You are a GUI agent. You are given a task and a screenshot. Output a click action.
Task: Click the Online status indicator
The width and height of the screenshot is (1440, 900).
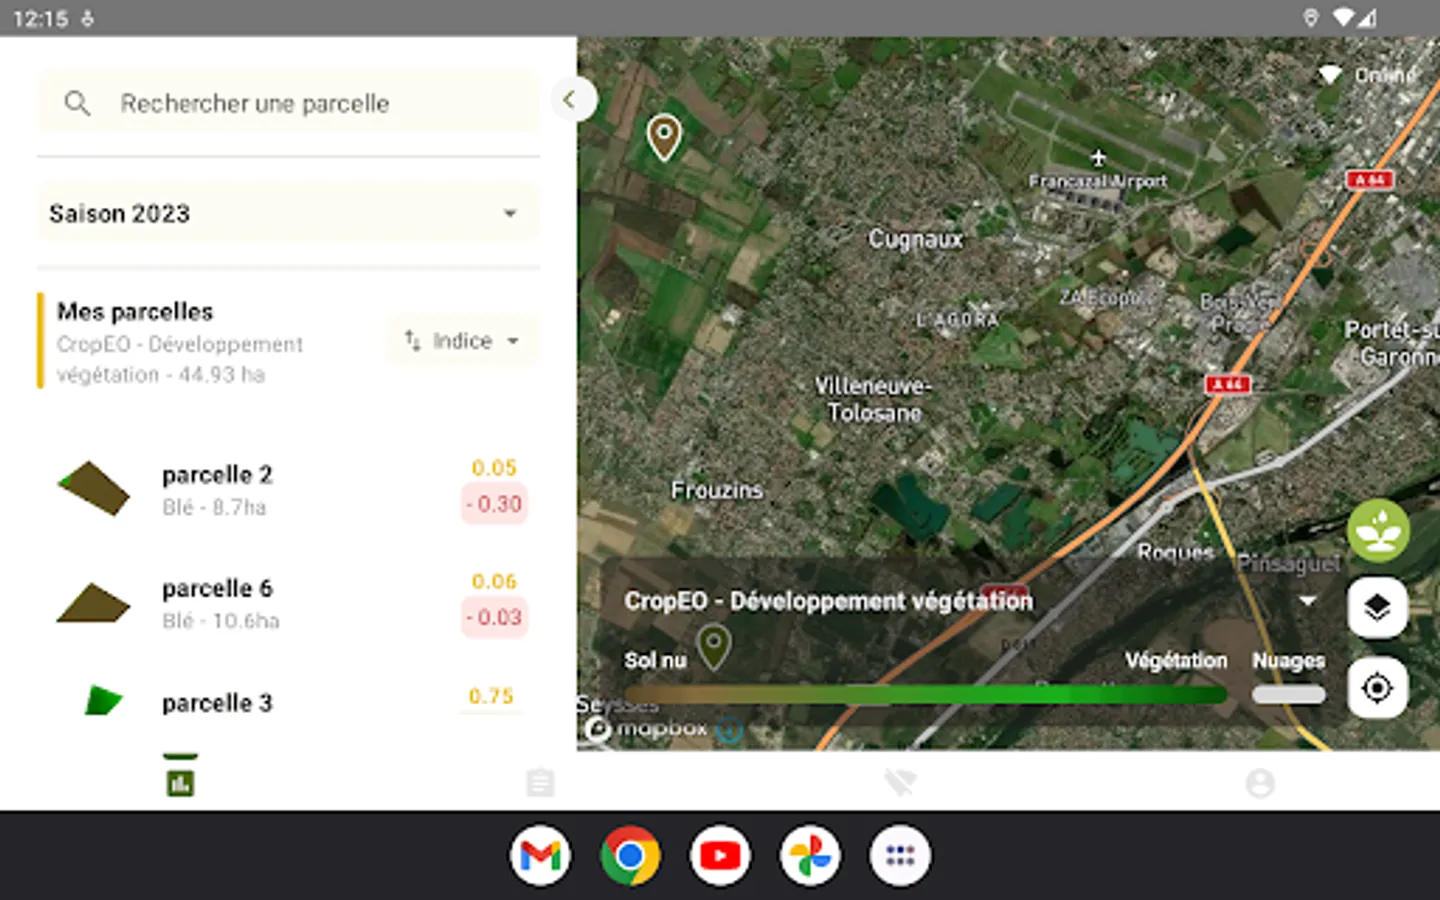click(1367, 75)
